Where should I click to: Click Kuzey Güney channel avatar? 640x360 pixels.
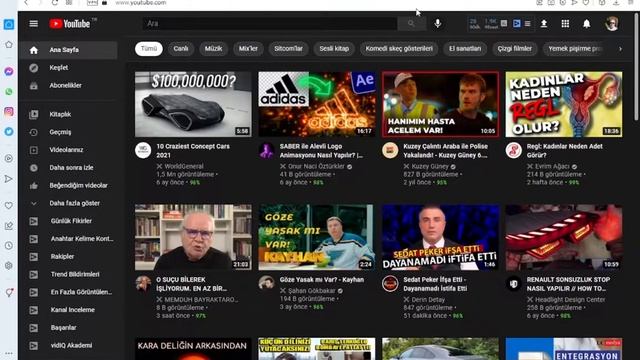tap(390, 150)
